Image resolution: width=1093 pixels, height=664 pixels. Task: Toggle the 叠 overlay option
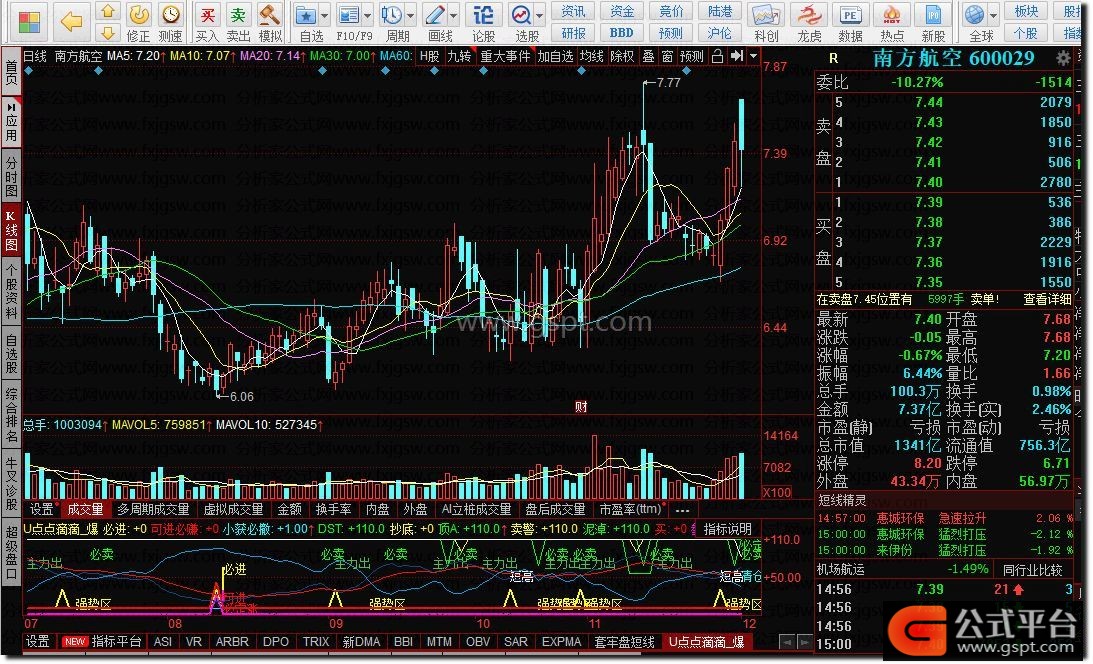[x=648, y=56]
